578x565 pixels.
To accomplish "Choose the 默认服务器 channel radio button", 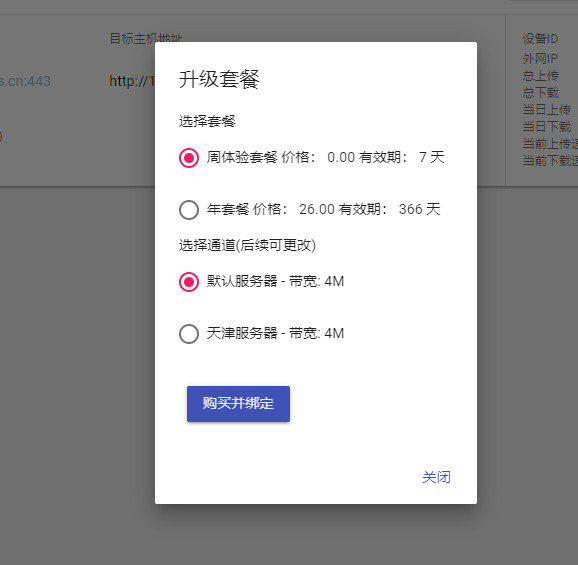I will pyautogui.click(x=189, y=282).
